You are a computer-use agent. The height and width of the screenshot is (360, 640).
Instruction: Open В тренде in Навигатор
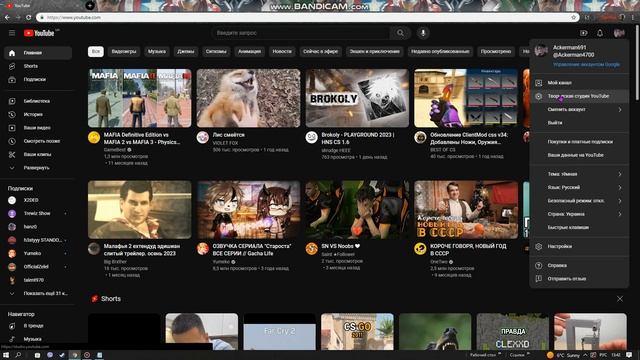coord(38,326)
